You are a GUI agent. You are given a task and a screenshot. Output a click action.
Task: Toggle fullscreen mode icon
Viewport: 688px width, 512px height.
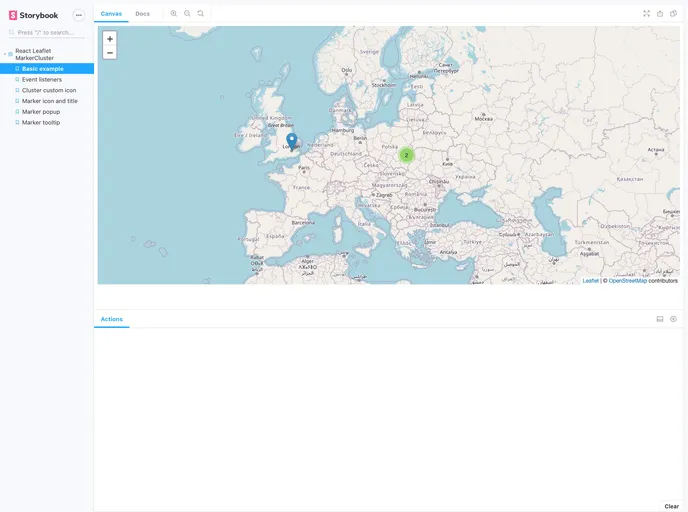tap(646, 14)
